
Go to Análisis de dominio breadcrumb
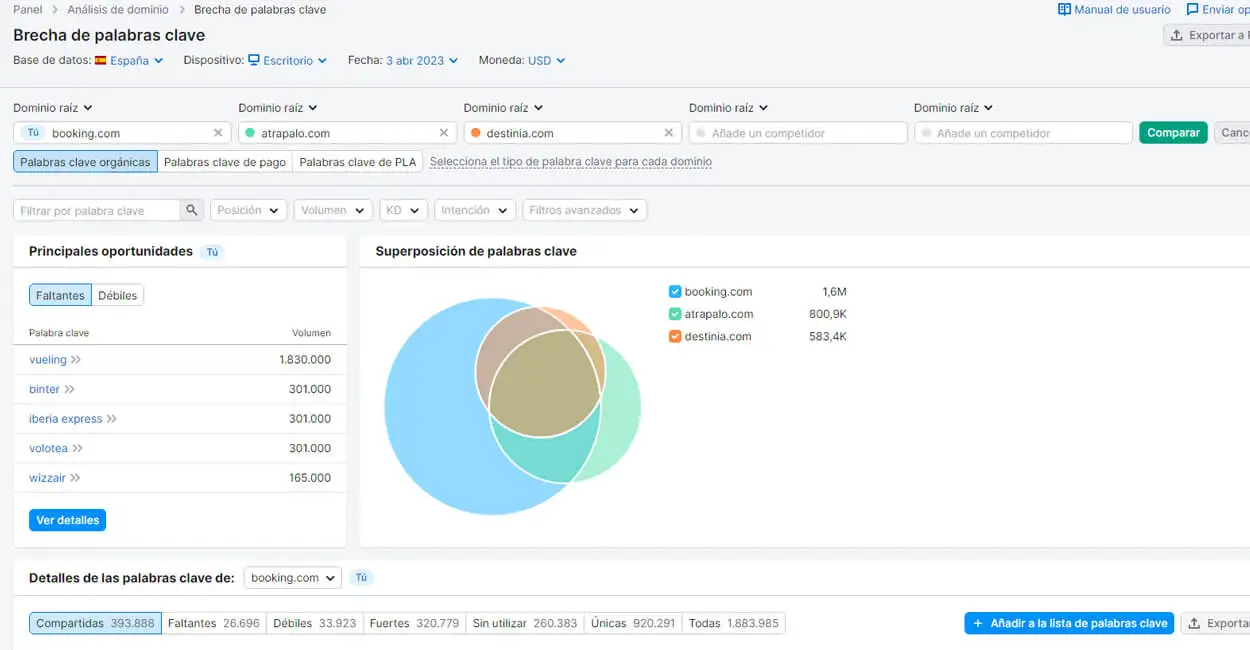point(119,10)
